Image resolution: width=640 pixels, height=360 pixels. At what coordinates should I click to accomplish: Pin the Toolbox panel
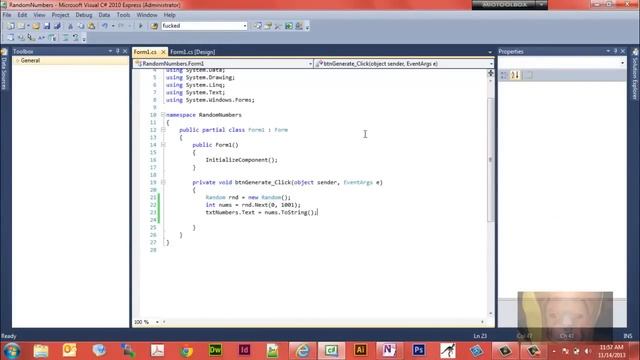tap(118, 51)
